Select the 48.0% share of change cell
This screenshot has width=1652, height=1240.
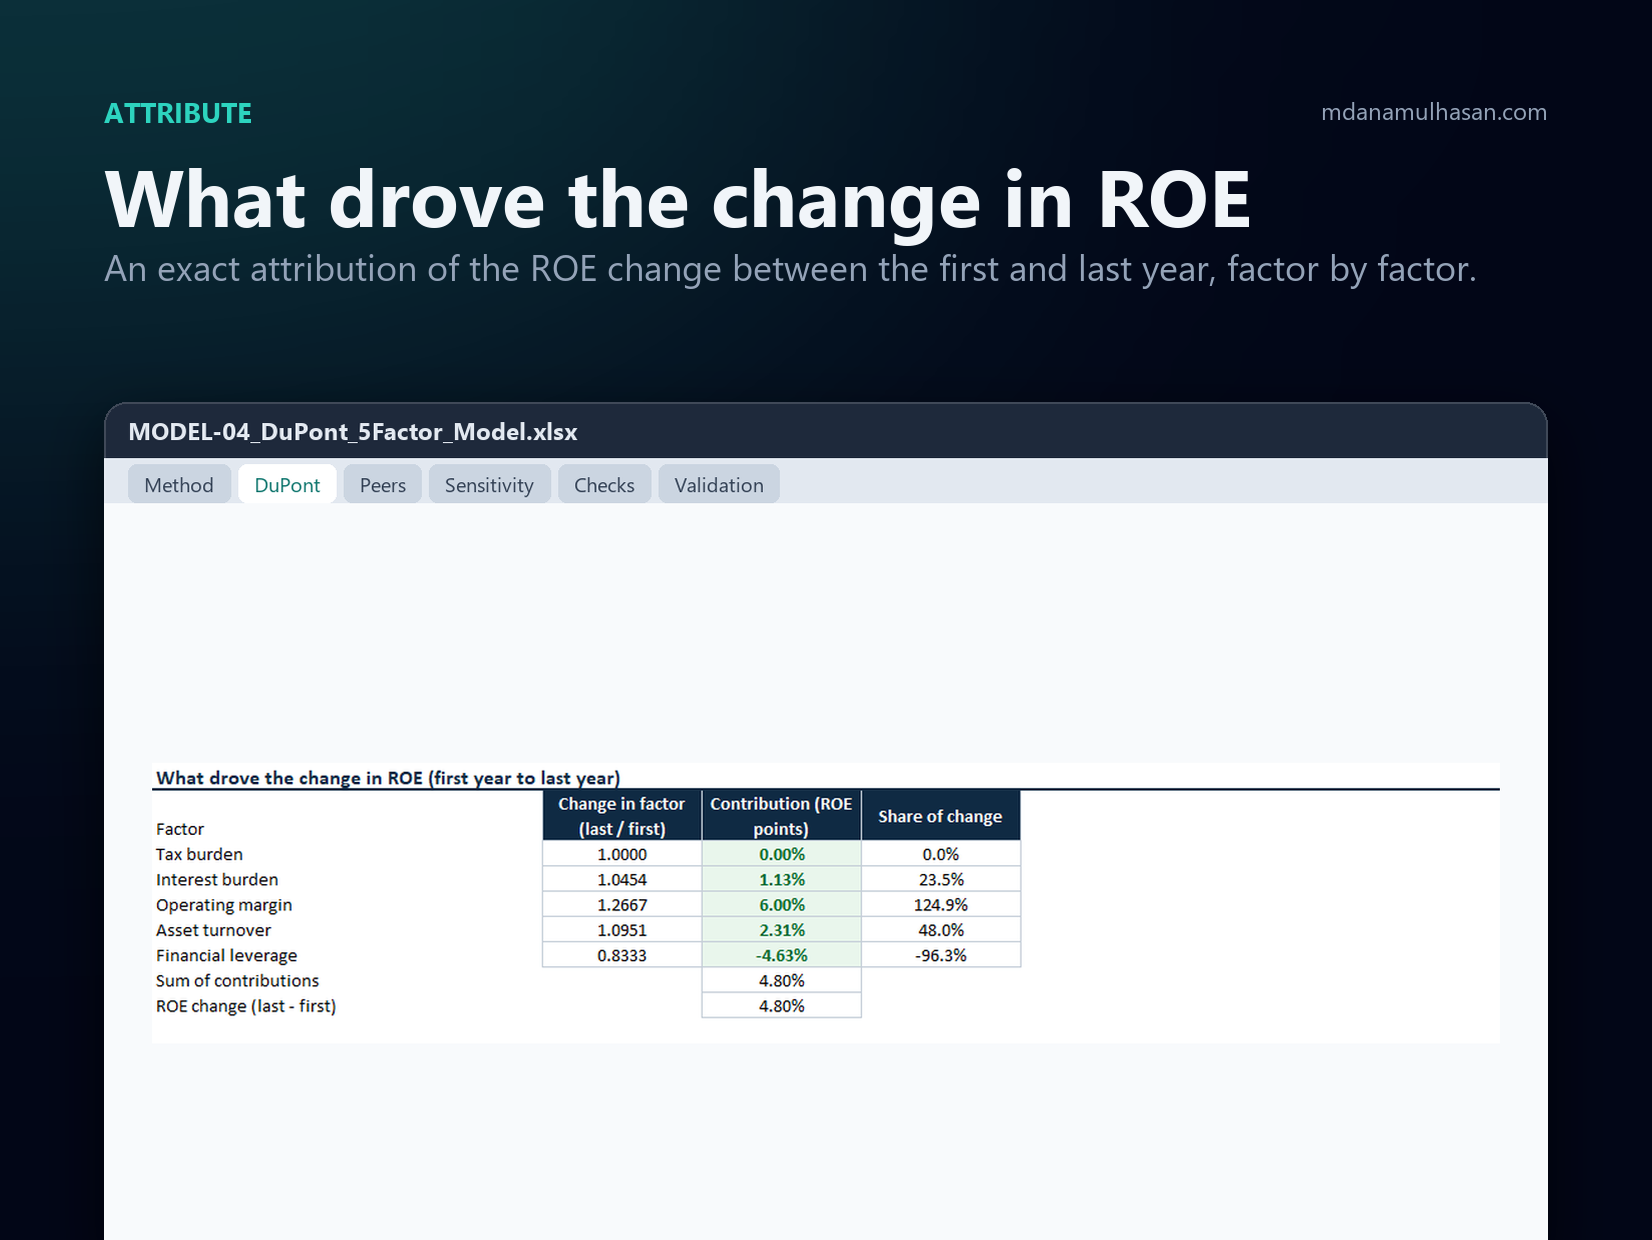940,930
